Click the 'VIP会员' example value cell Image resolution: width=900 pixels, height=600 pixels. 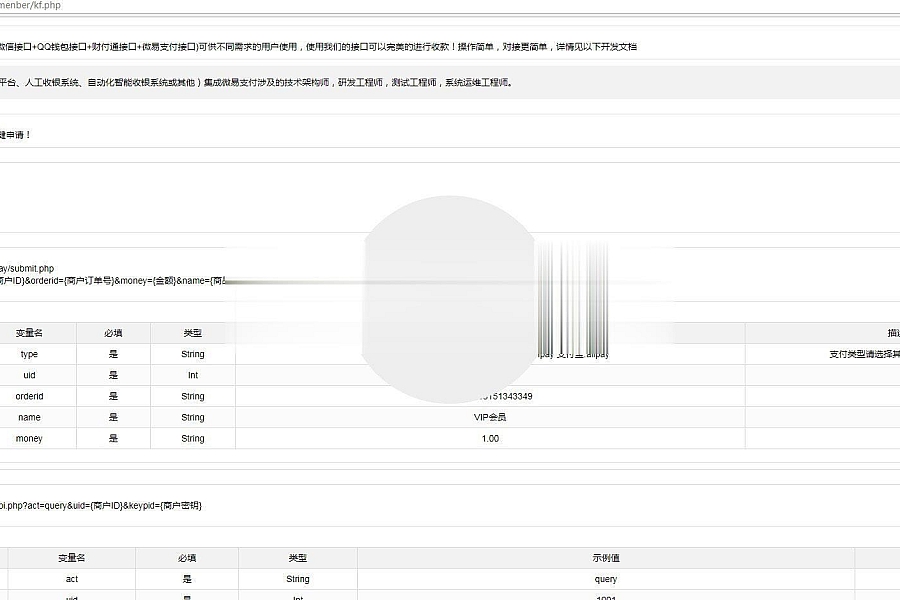coord(490,417)
